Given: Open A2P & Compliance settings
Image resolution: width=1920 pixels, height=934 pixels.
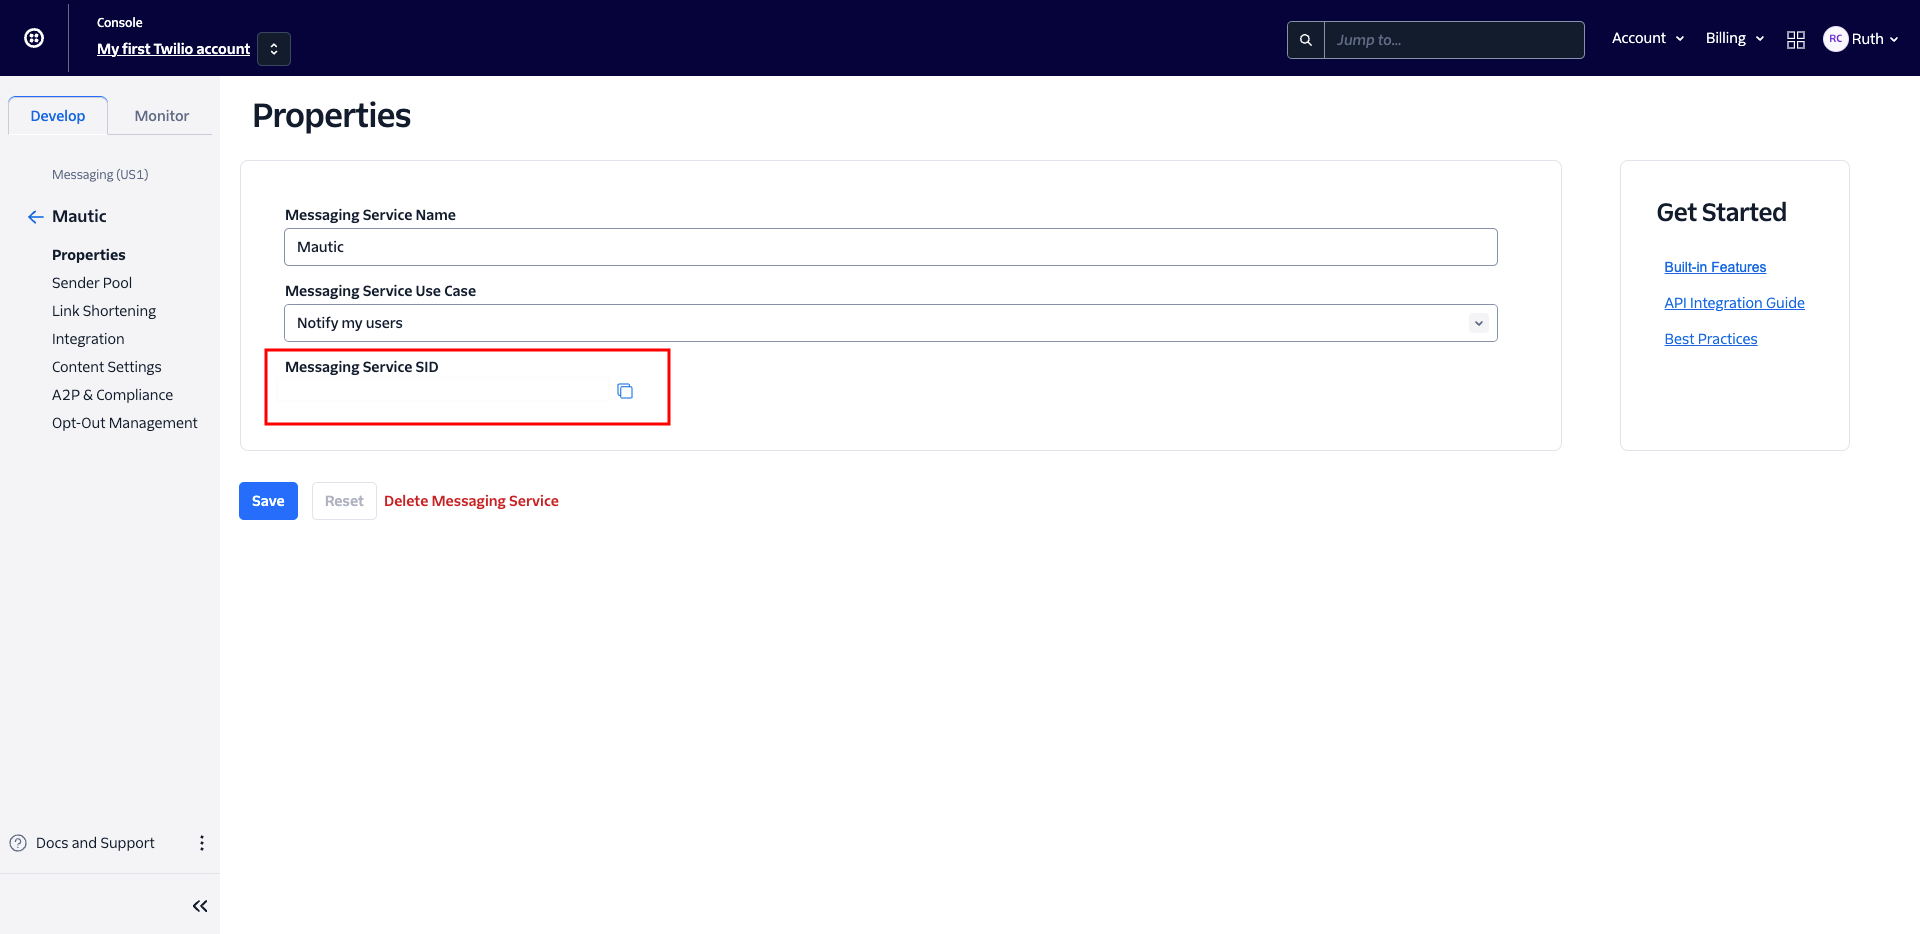Looking at the screenshot, I should tap(112, 395).
